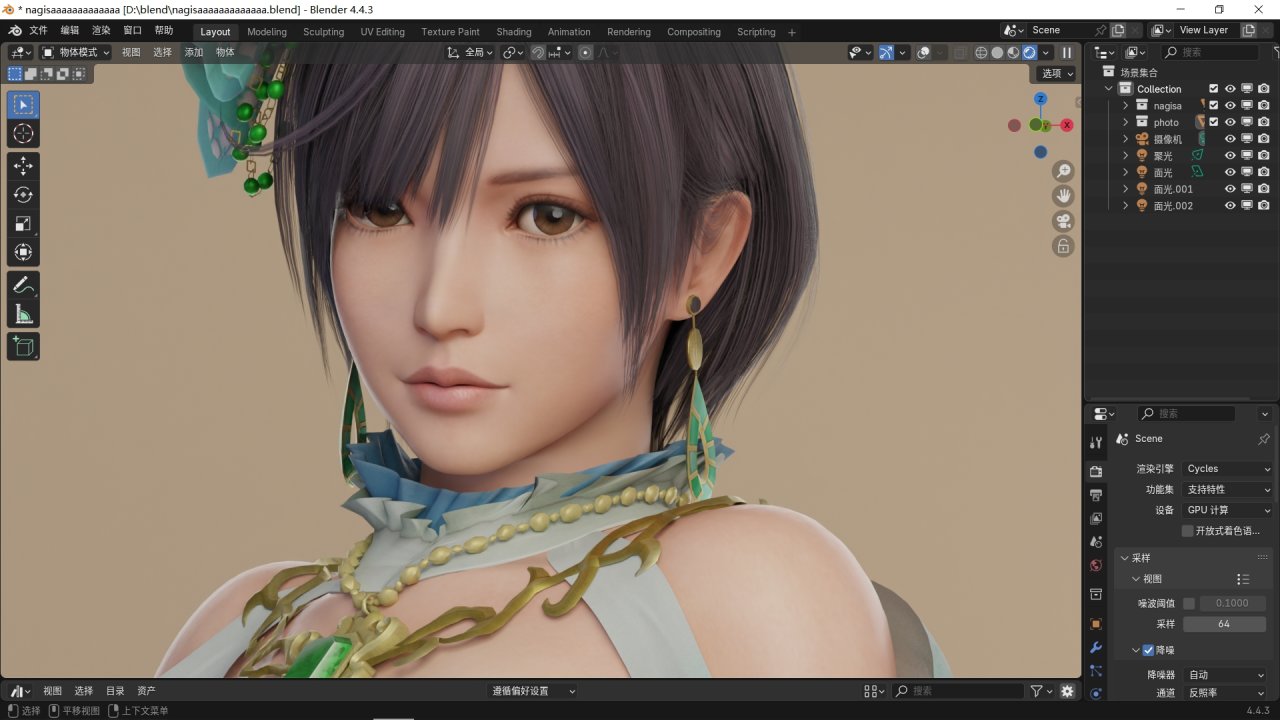
Task: Select the Cursor tool in the left toolbar
Action: tap(23, 134)
